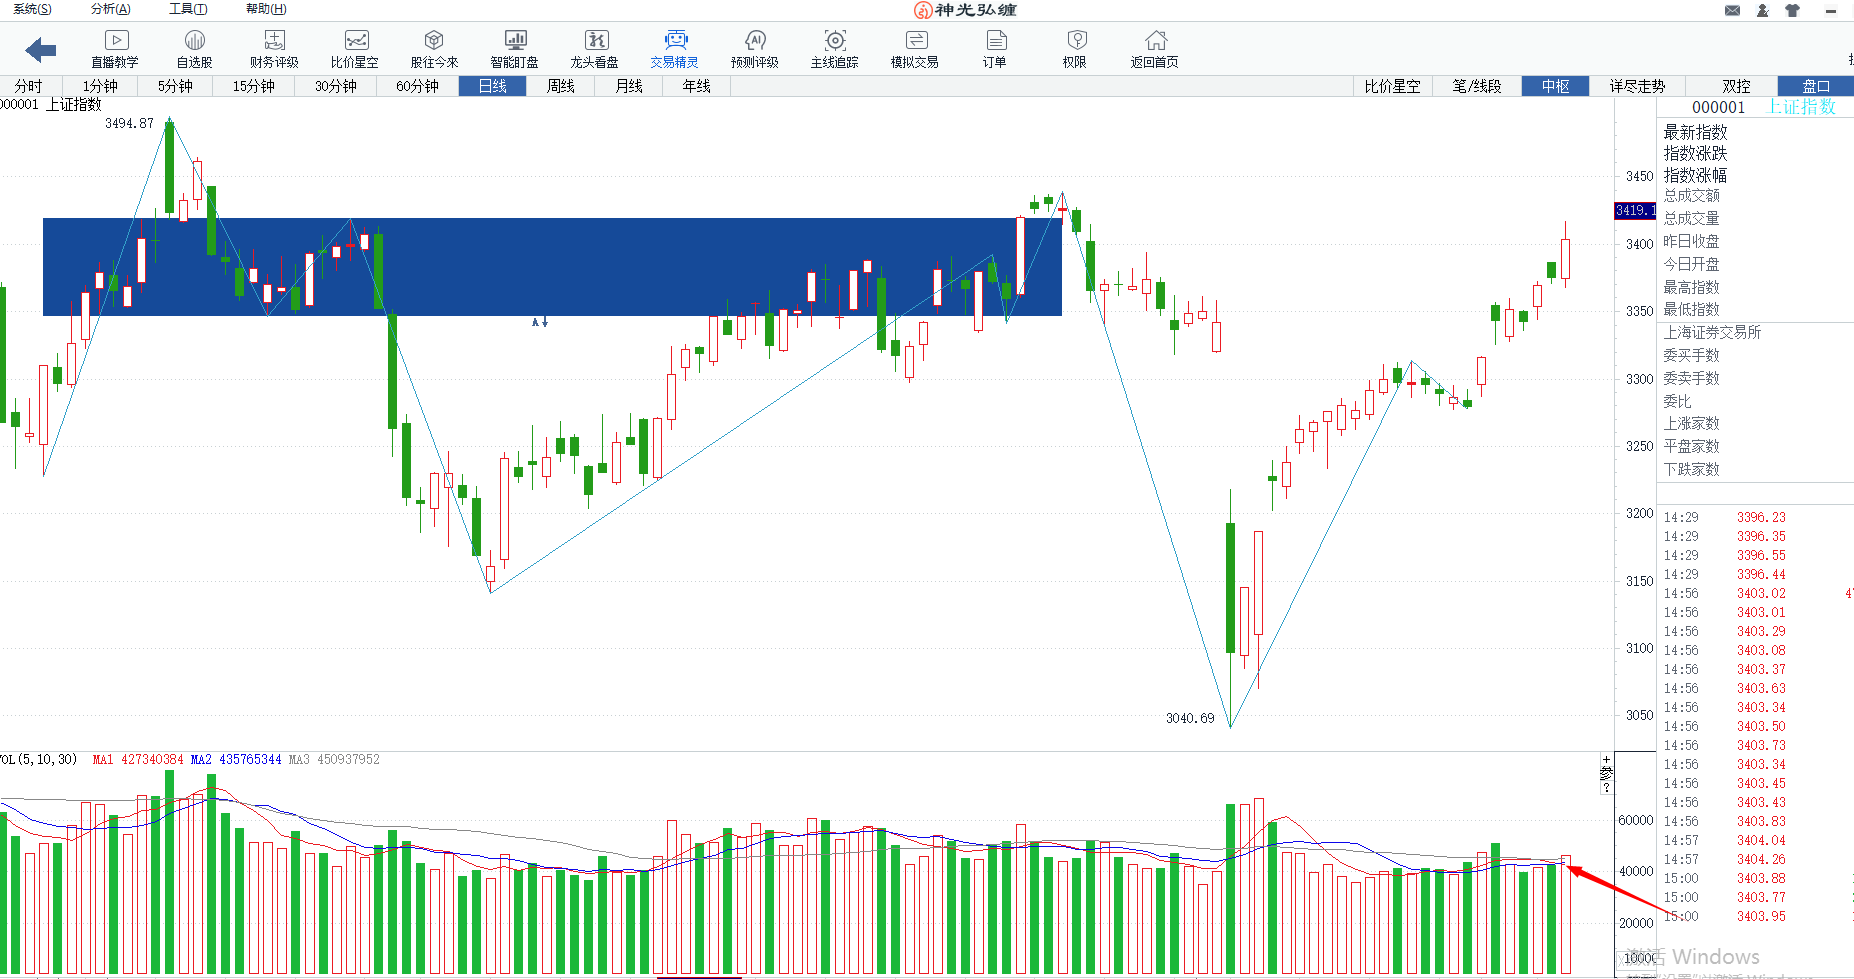Open the skin T-shirt icon
The height and width of the screenshot is (979, 1854).
pos(1792,10)
